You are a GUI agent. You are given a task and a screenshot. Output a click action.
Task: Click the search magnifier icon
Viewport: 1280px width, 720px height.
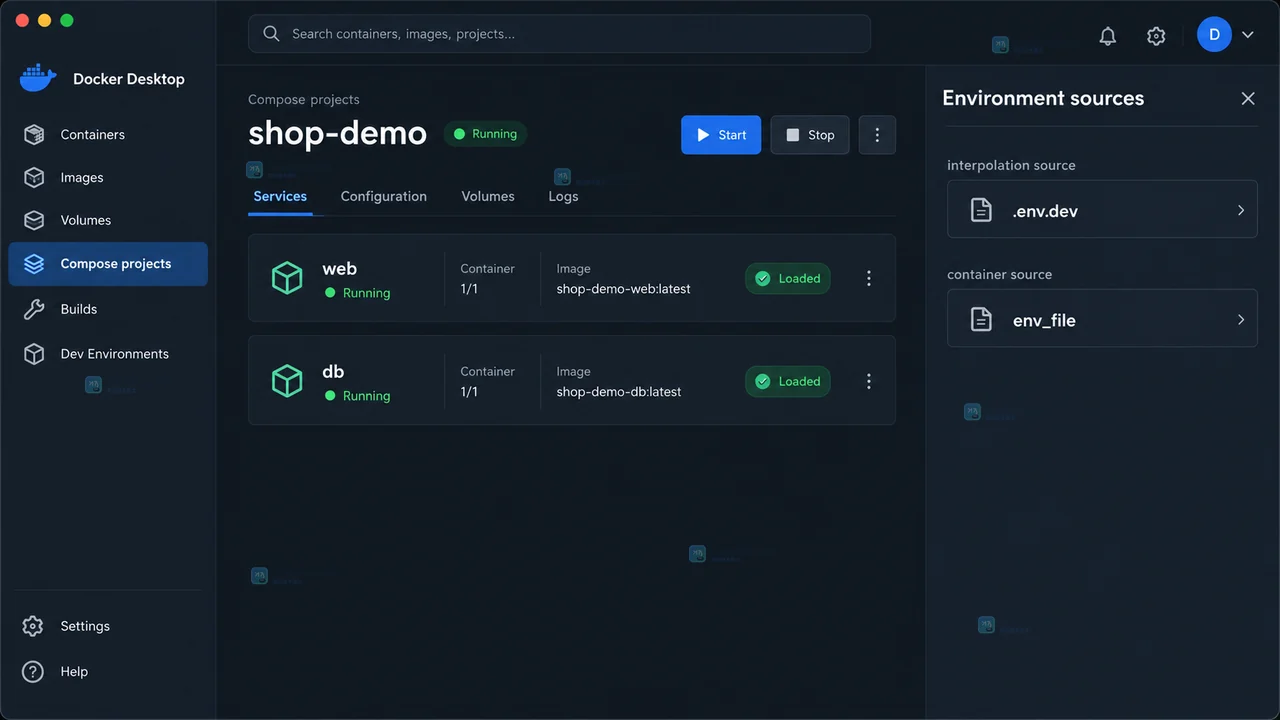click(271, 34)
